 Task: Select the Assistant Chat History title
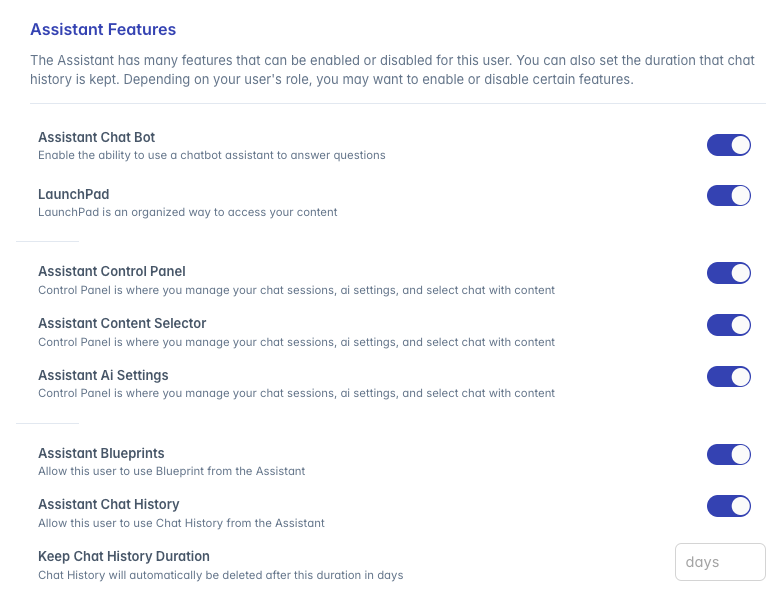tap(109, 504)
